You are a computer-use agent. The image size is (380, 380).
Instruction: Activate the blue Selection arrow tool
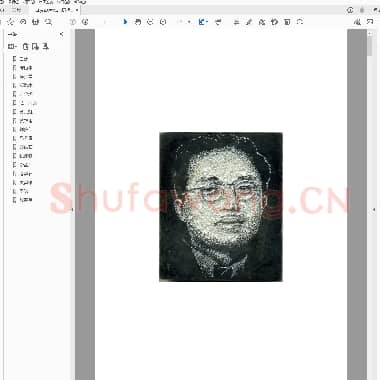[125, 22]
